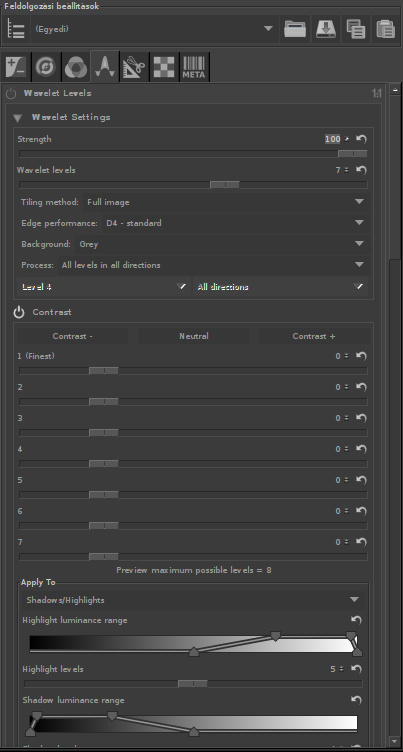Switch to the Detail tab icon

pyautogui.click(x=46, y=67)
